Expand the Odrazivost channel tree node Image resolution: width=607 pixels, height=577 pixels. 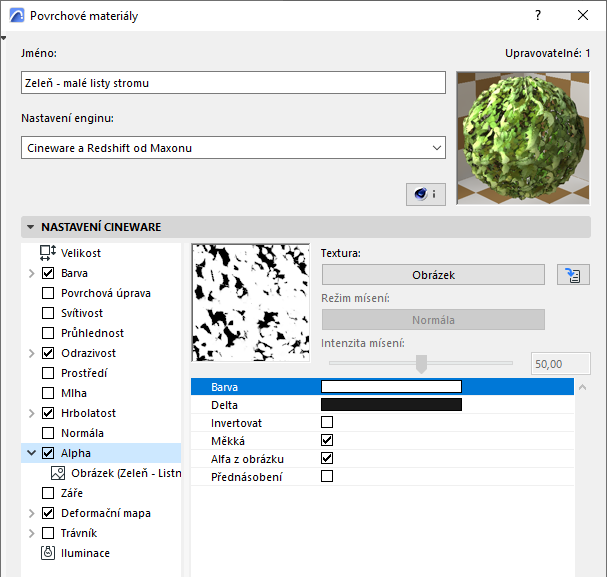pyautogui.click(x=32, y=353)
